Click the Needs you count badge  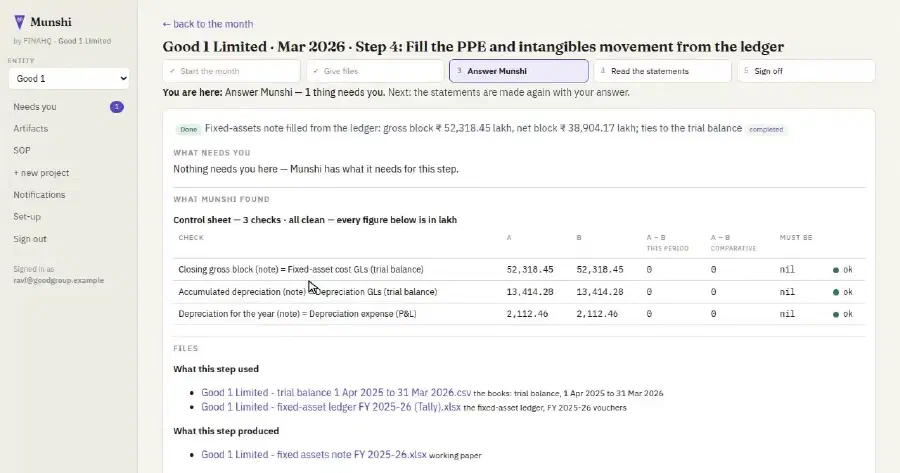pyautogui.click(x=117, y=107)
